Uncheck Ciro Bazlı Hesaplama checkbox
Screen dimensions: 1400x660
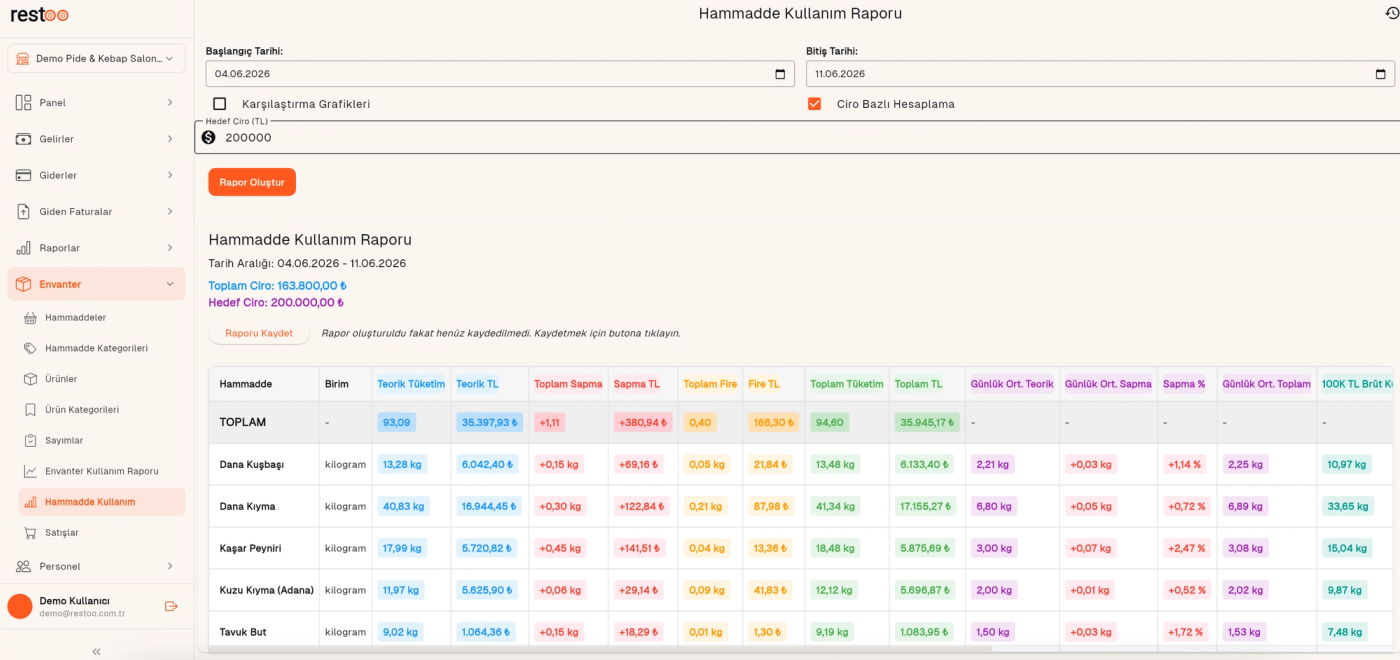tap(814, 104)
